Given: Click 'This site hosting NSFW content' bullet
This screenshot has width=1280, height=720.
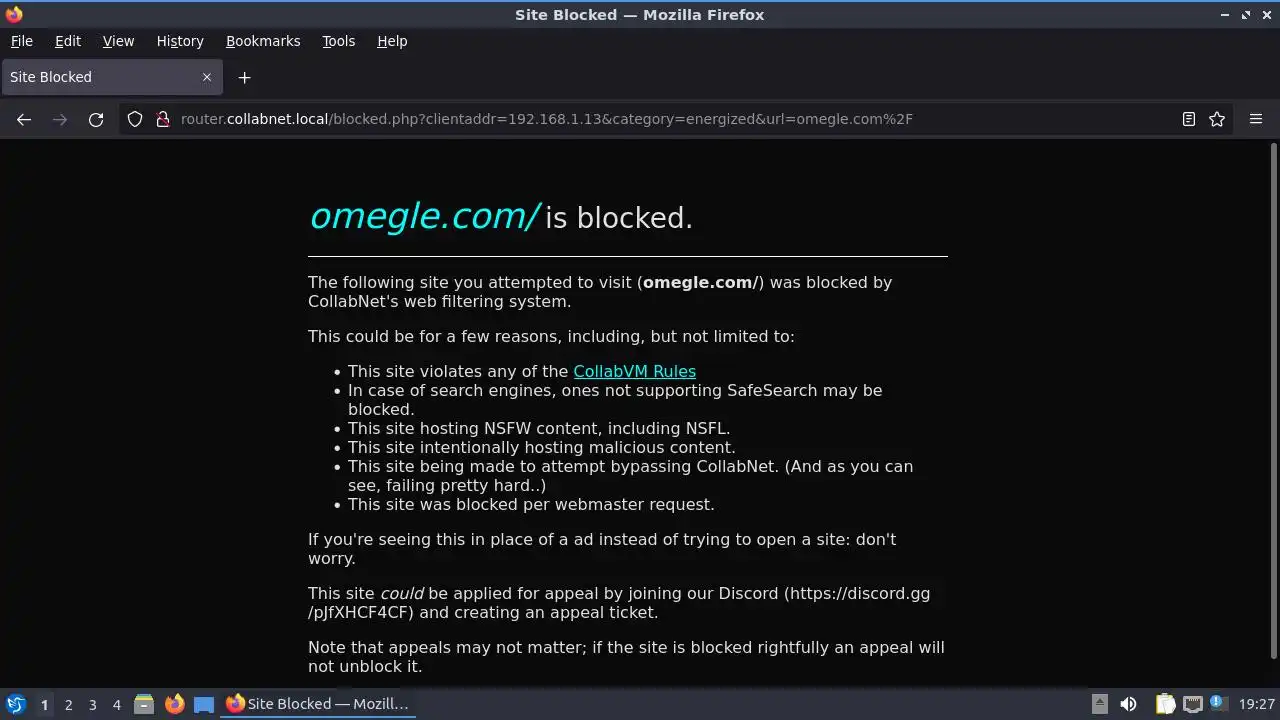Looking at the screenshot, I should click(539, 428).
